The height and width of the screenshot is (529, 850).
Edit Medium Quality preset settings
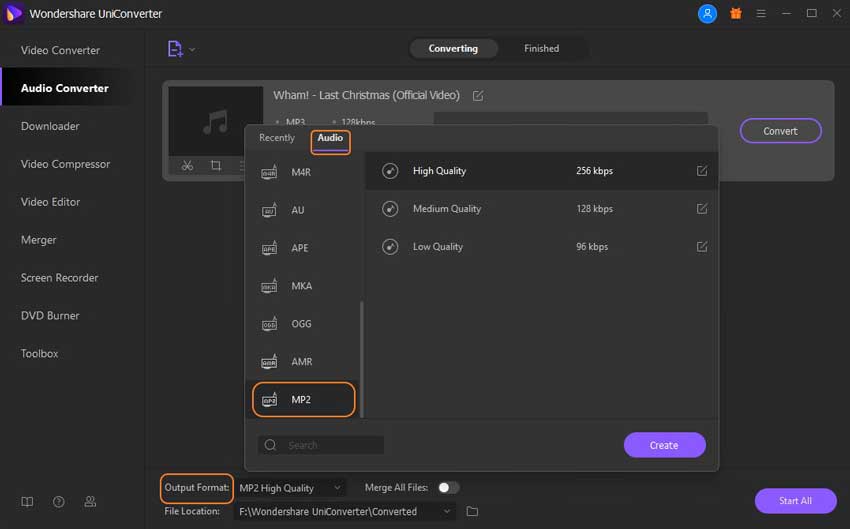pyautogui.click(x=701, y=209)
